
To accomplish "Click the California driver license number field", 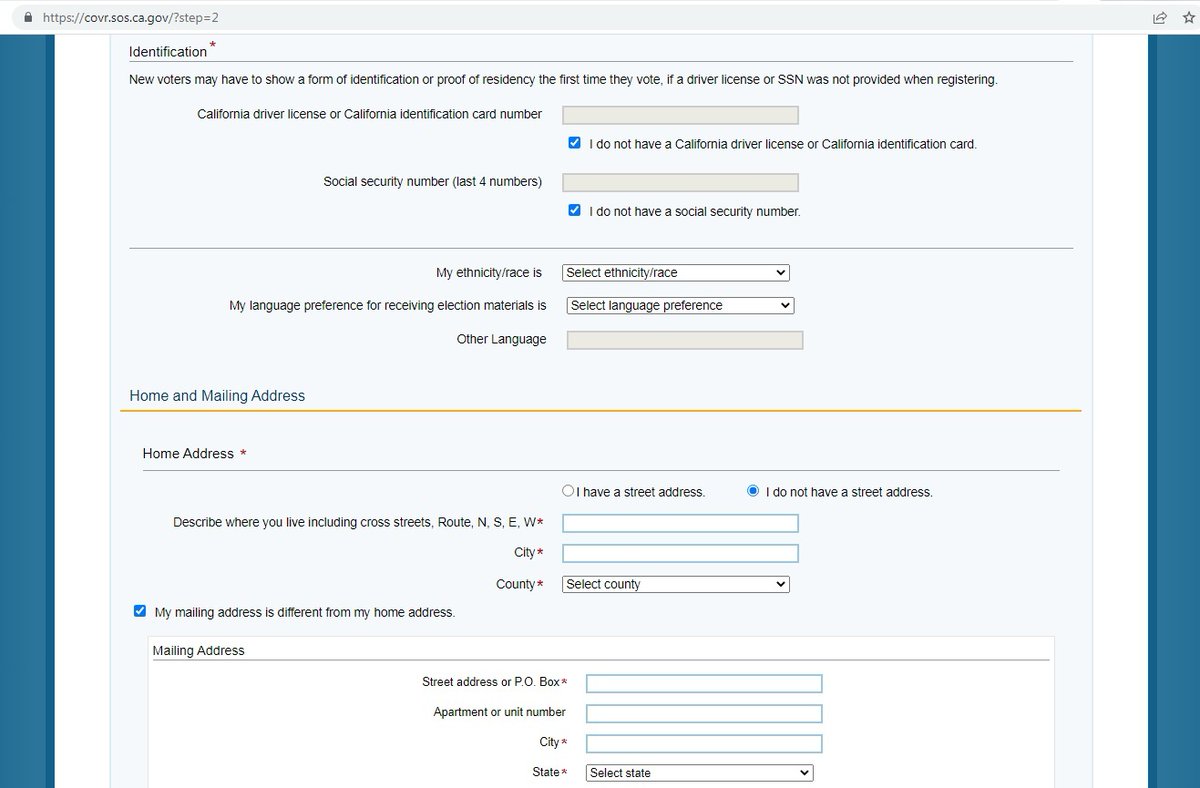I will (x=681, y=115).
